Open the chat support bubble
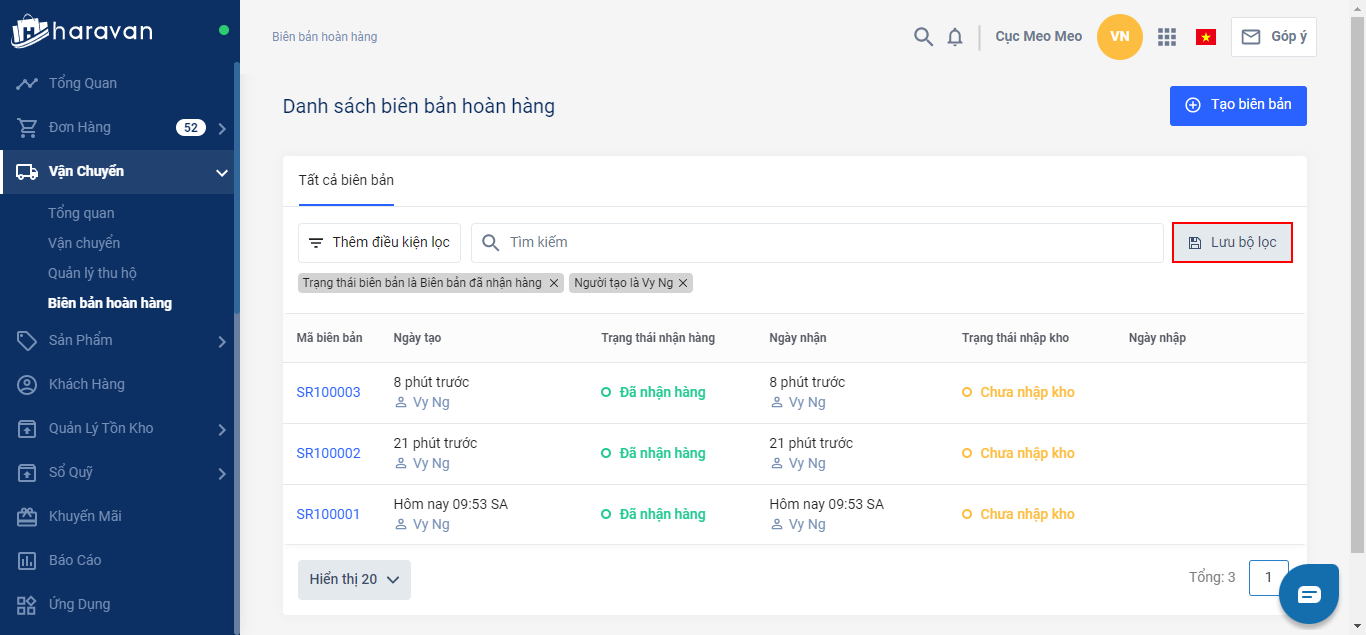 [1309, 594]
